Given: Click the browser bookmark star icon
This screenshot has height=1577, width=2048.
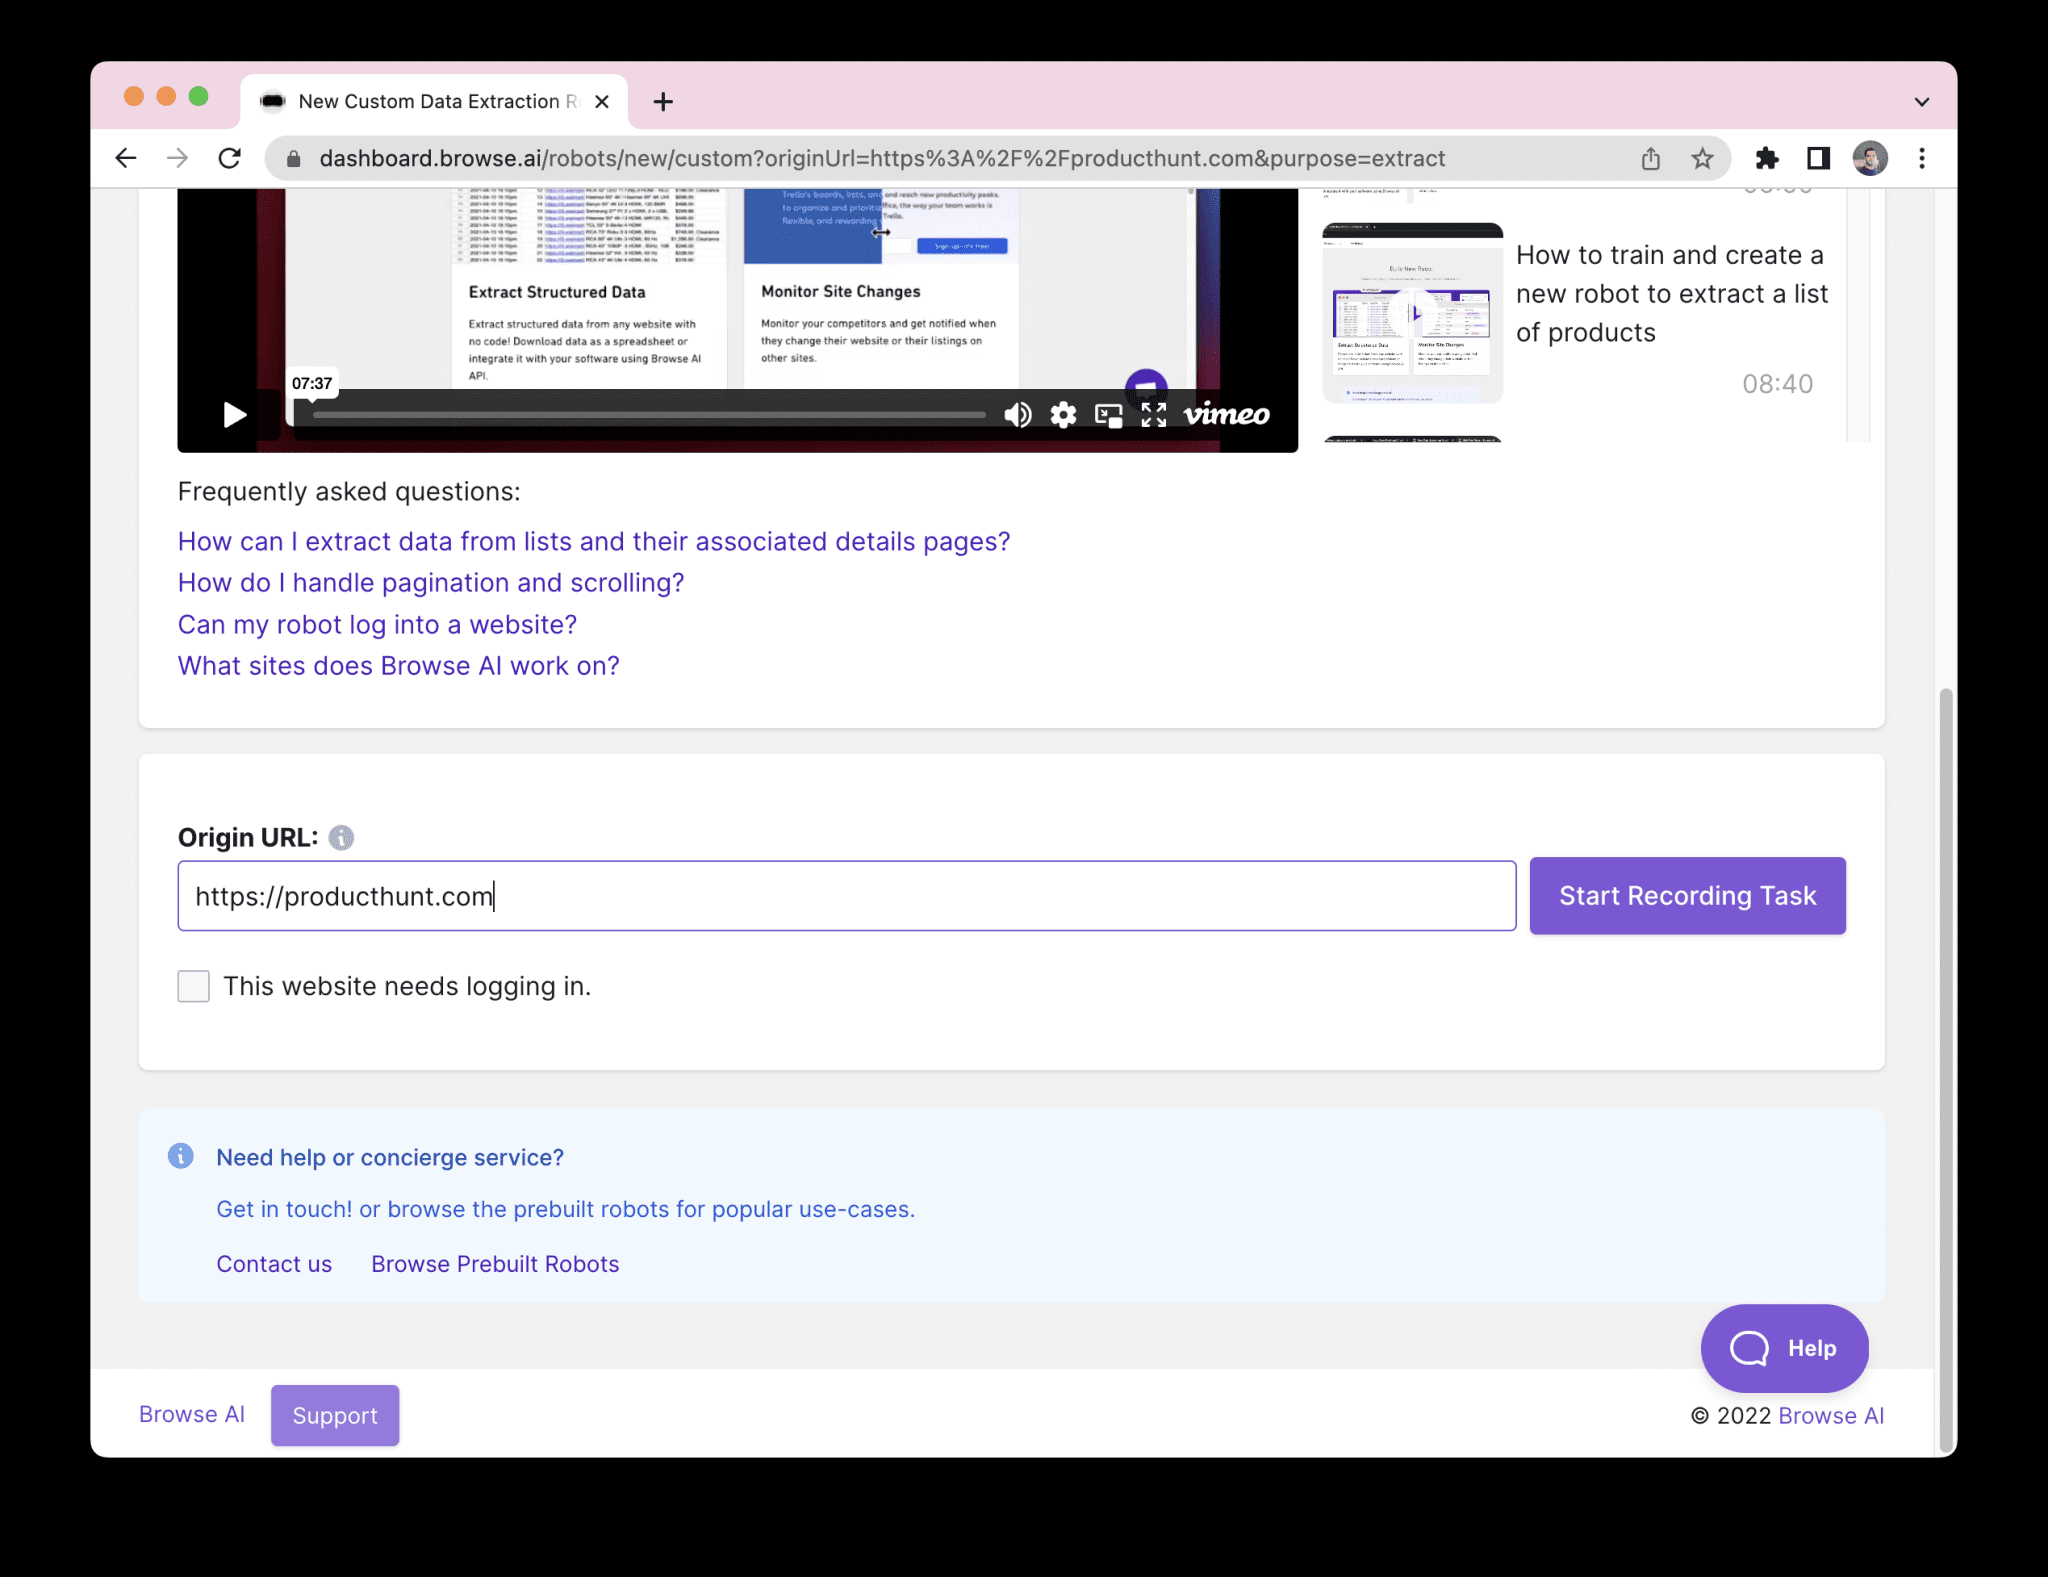Looking at the screenshot, I should tap(1705, 157).
